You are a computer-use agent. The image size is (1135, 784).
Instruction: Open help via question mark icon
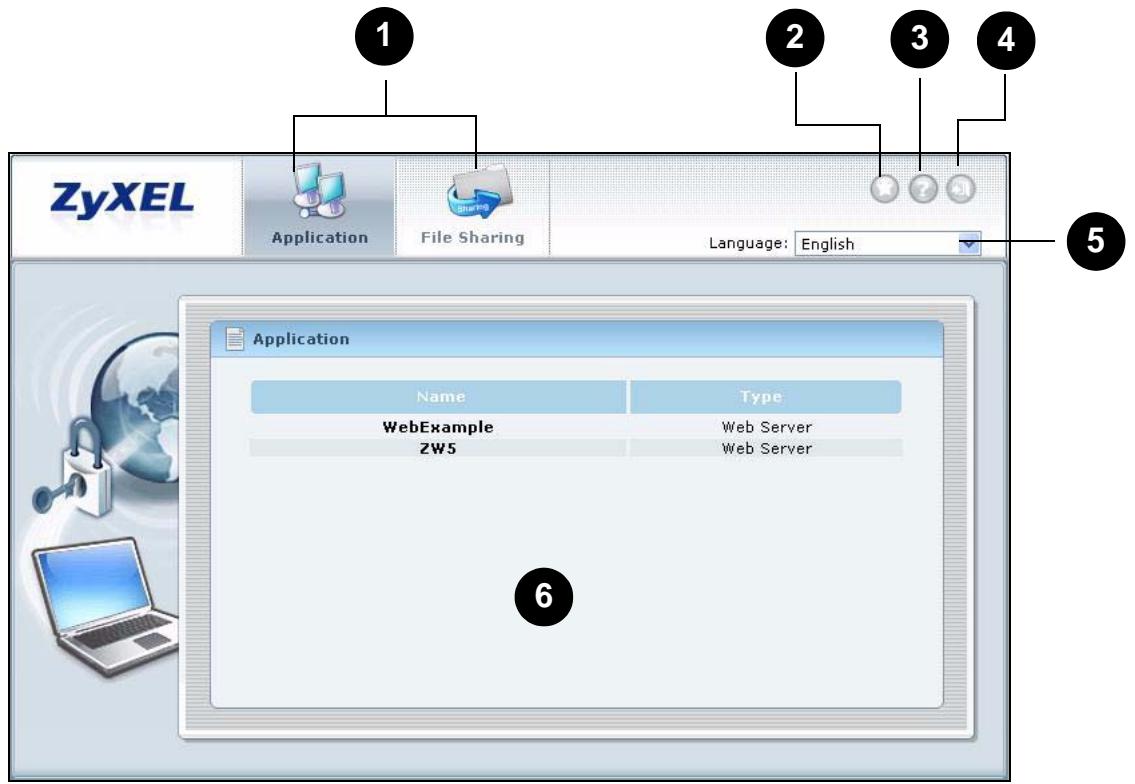[923, 189]
